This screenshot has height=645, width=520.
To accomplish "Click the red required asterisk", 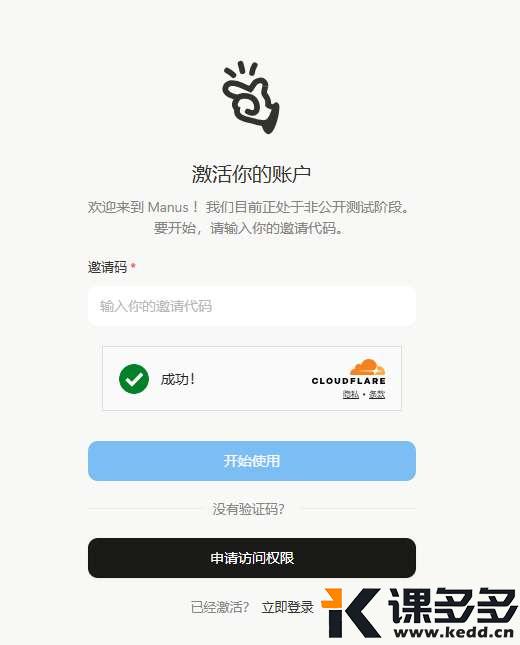I will 133,266.
